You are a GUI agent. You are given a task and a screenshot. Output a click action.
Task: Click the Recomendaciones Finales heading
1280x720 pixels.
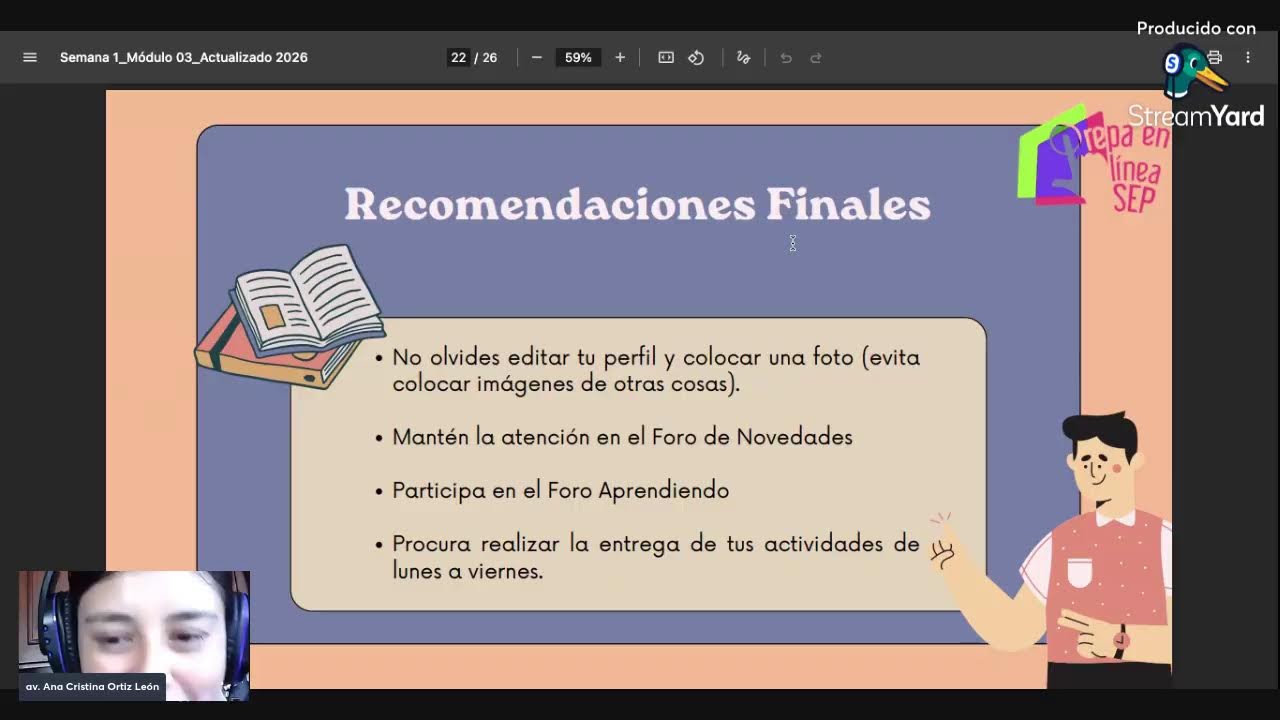pyautogui.click(x=638, y=204)
